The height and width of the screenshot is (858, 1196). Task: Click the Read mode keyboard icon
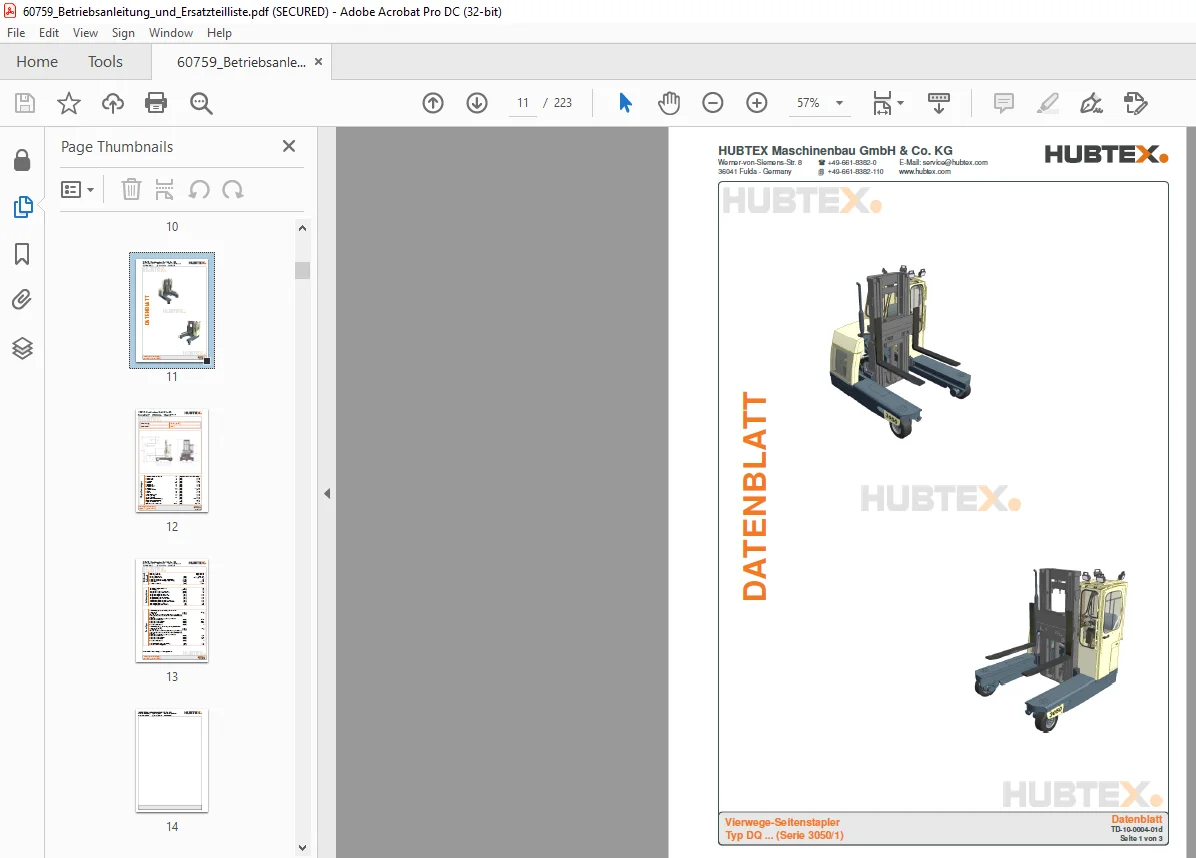(x=939, y=103)
